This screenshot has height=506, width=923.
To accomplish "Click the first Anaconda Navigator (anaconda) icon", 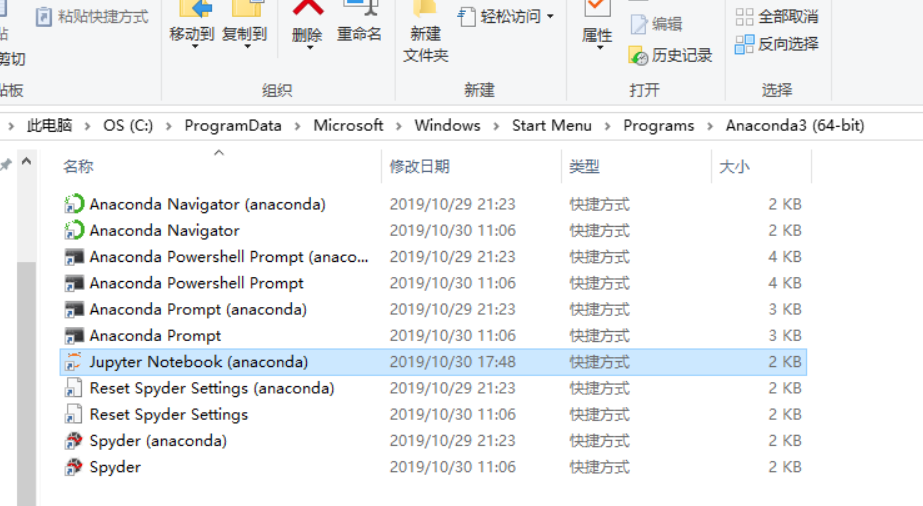I will point(74,204).
